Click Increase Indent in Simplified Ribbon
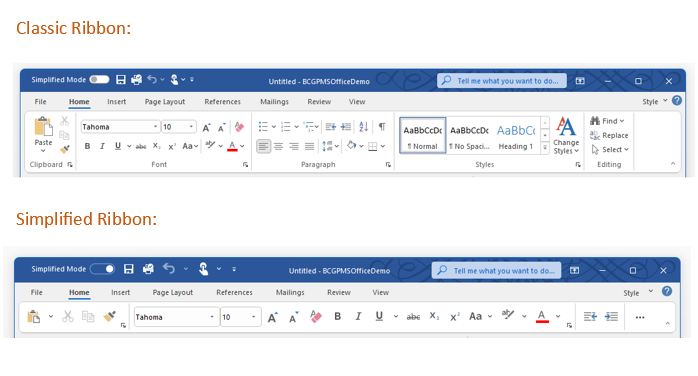Viewport: 698px width, 376px height. (x=611, y=316)
